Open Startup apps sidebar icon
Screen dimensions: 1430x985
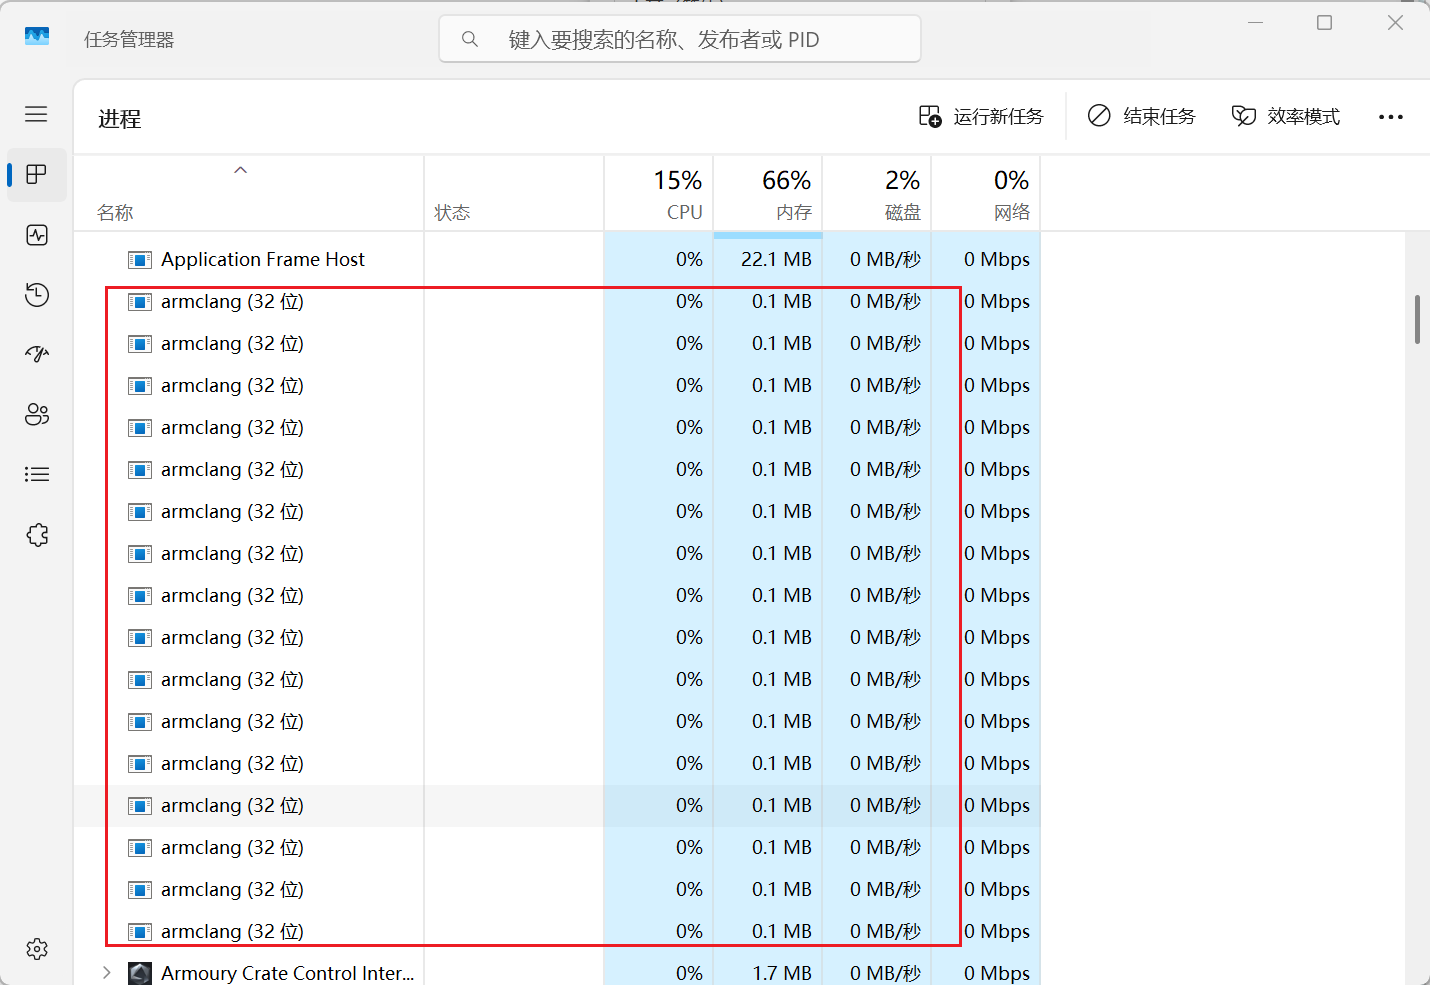pyautogui.click(x=37, y=354)
